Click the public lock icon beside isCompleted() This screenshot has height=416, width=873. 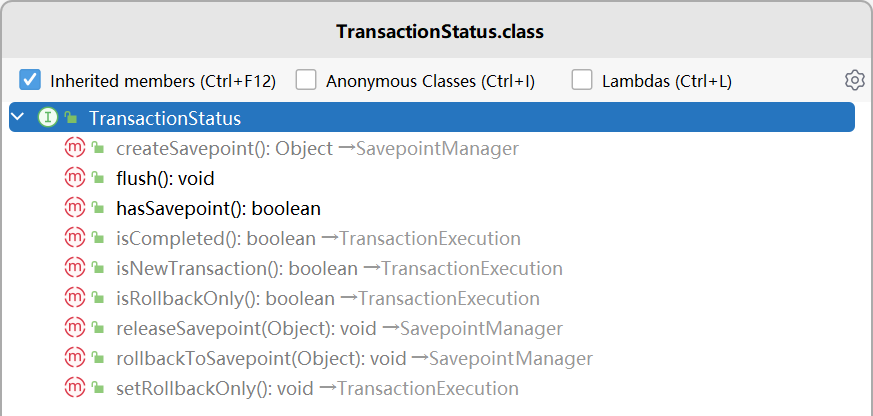point(98,238)
